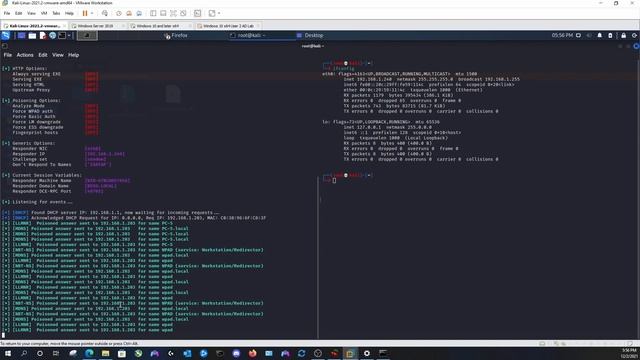
Task: Click the show desktop icon in Kali panel
Action: pyautogui.click(x=21, y=36)
